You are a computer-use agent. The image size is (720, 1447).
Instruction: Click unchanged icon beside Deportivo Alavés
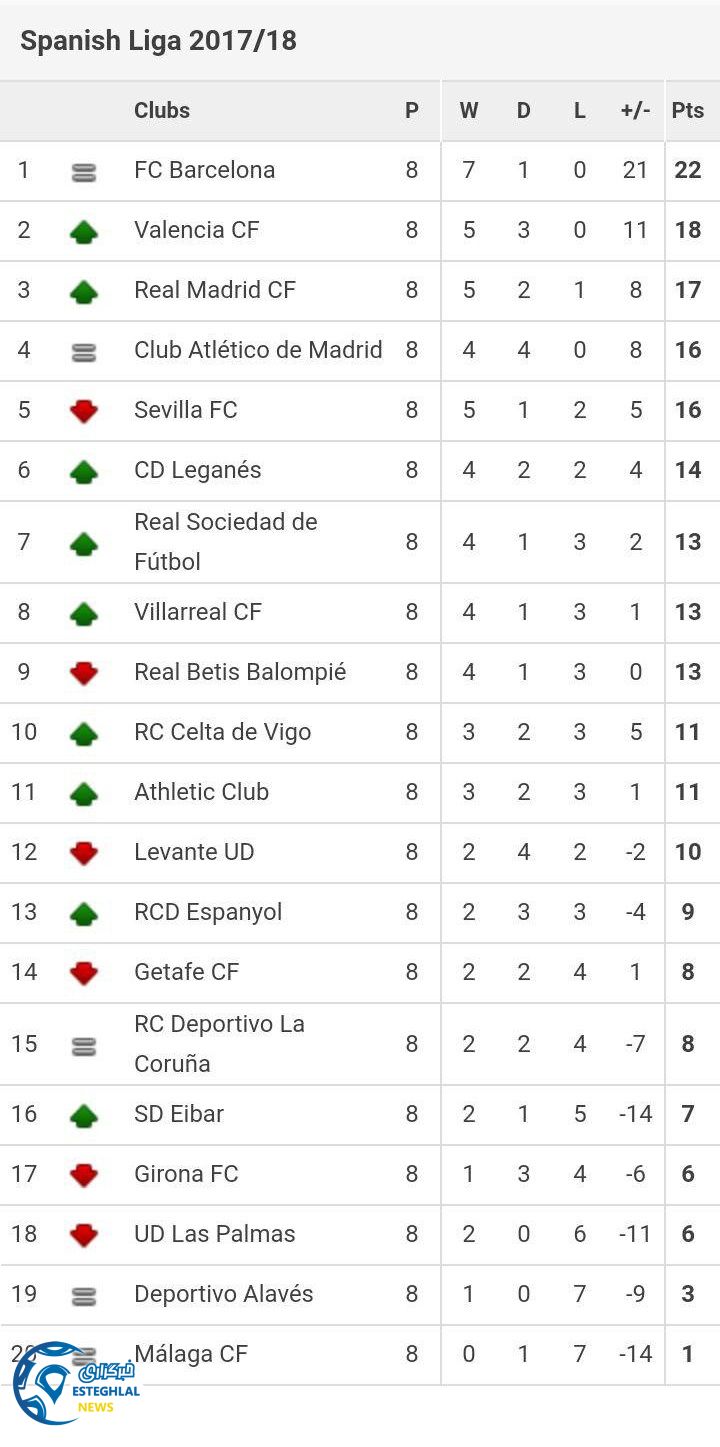tap(84, 1296)
